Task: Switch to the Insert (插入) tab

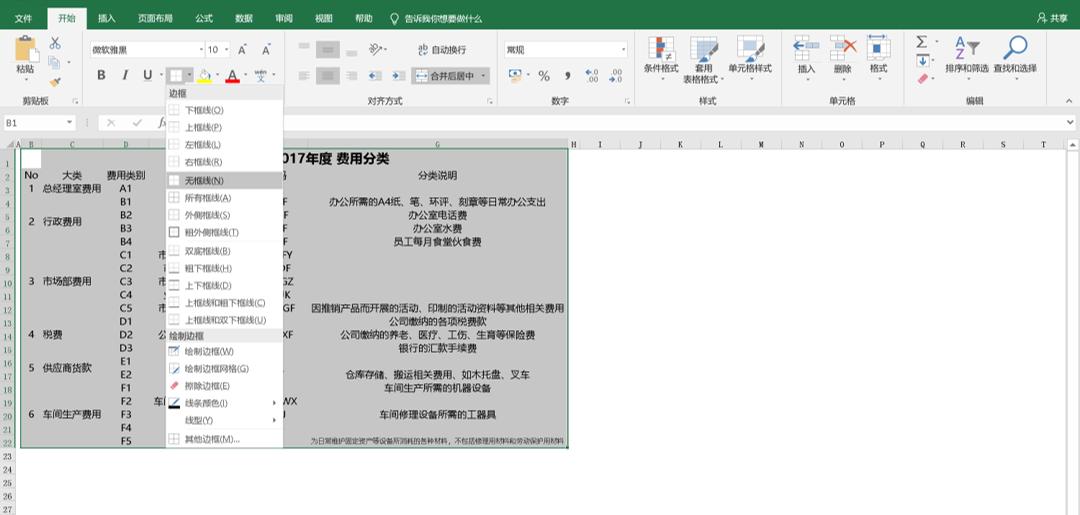Action: click(107, 19)
